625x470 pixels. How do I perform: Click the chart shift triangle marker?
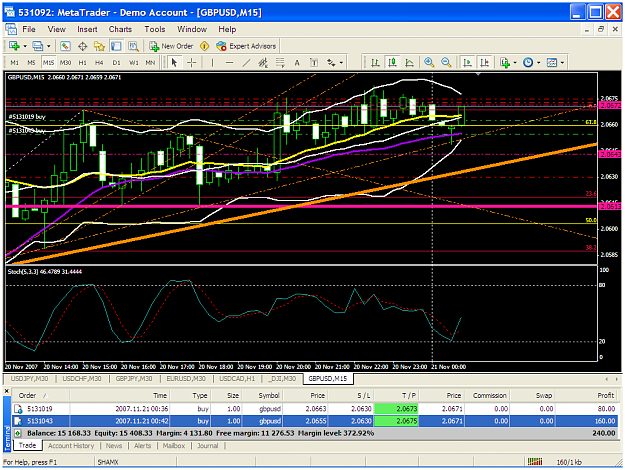[x=478, y=74]
